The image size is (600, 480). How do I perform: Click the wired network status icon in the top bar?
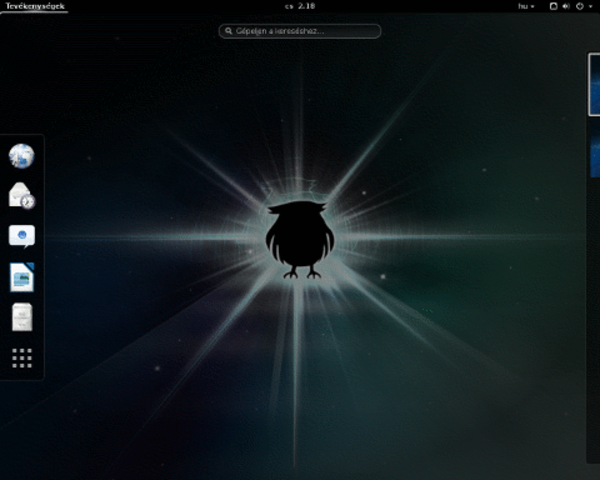(553, 6)
